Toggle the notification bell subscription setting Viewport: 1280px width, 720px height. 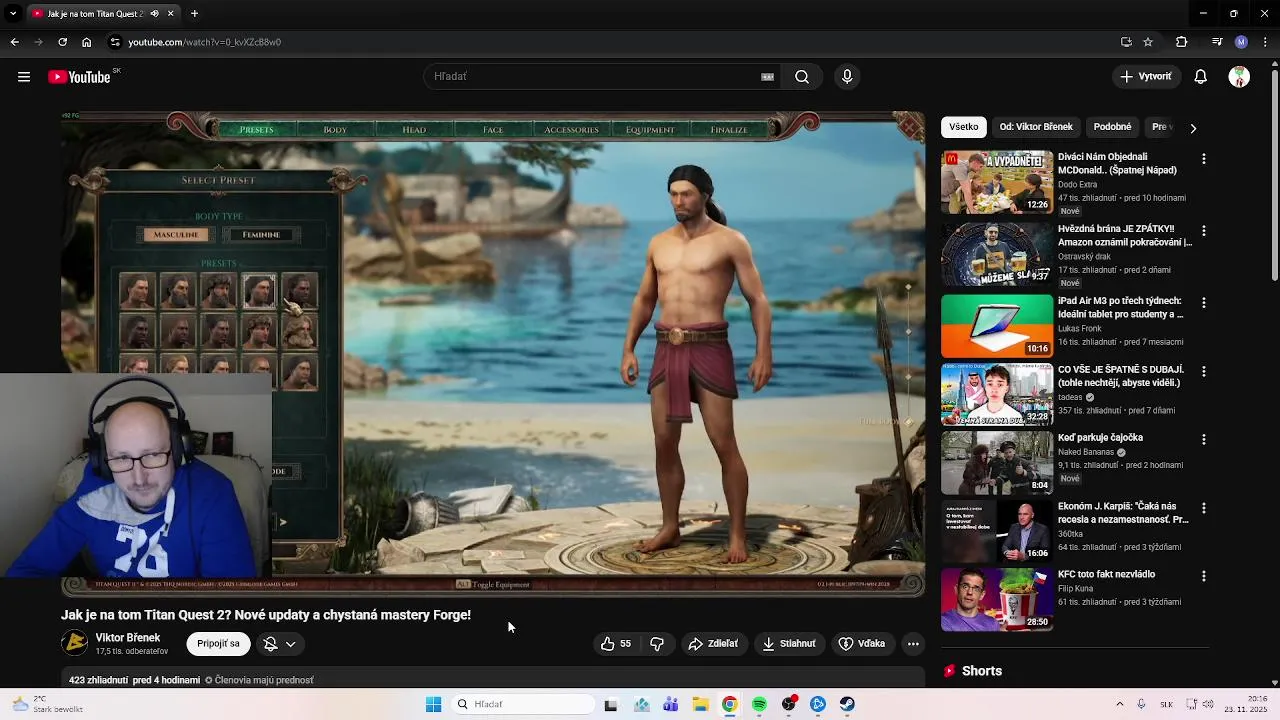(x=270, y=644)
